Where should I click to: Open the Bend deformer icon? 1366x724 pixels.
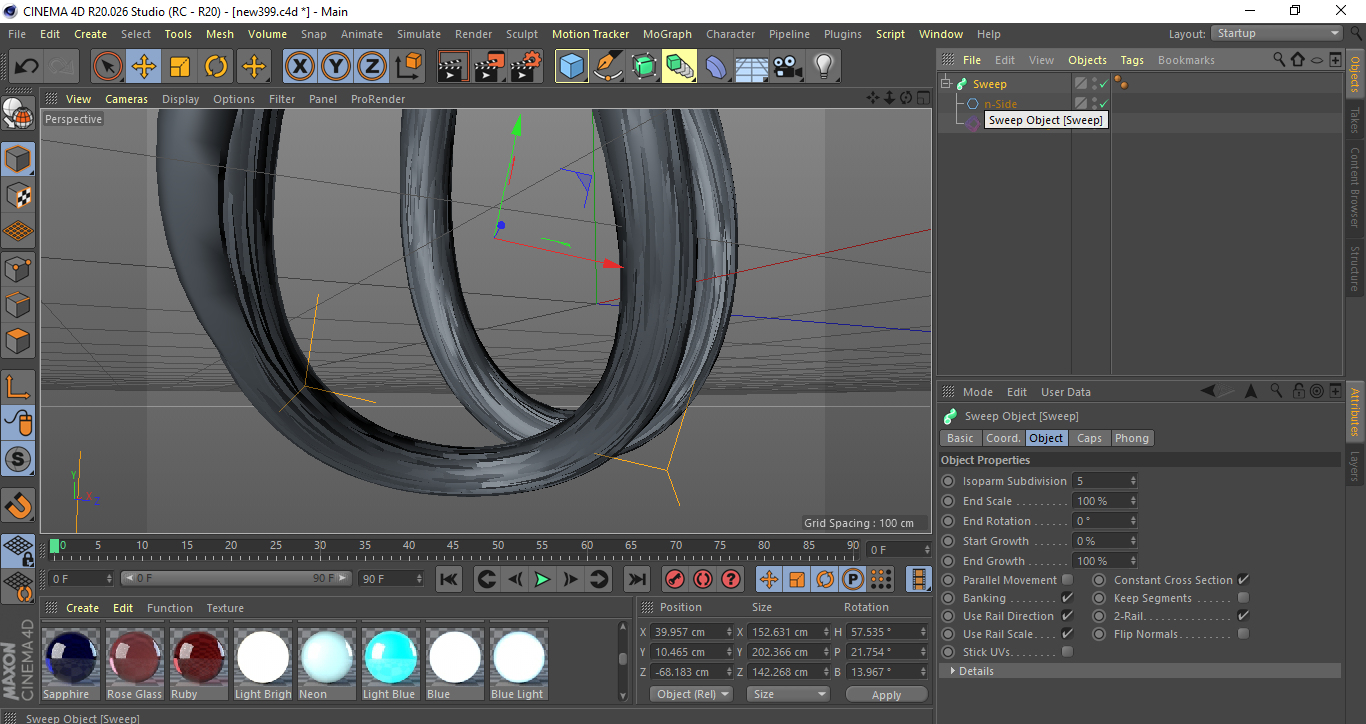(x=716, y=67)
